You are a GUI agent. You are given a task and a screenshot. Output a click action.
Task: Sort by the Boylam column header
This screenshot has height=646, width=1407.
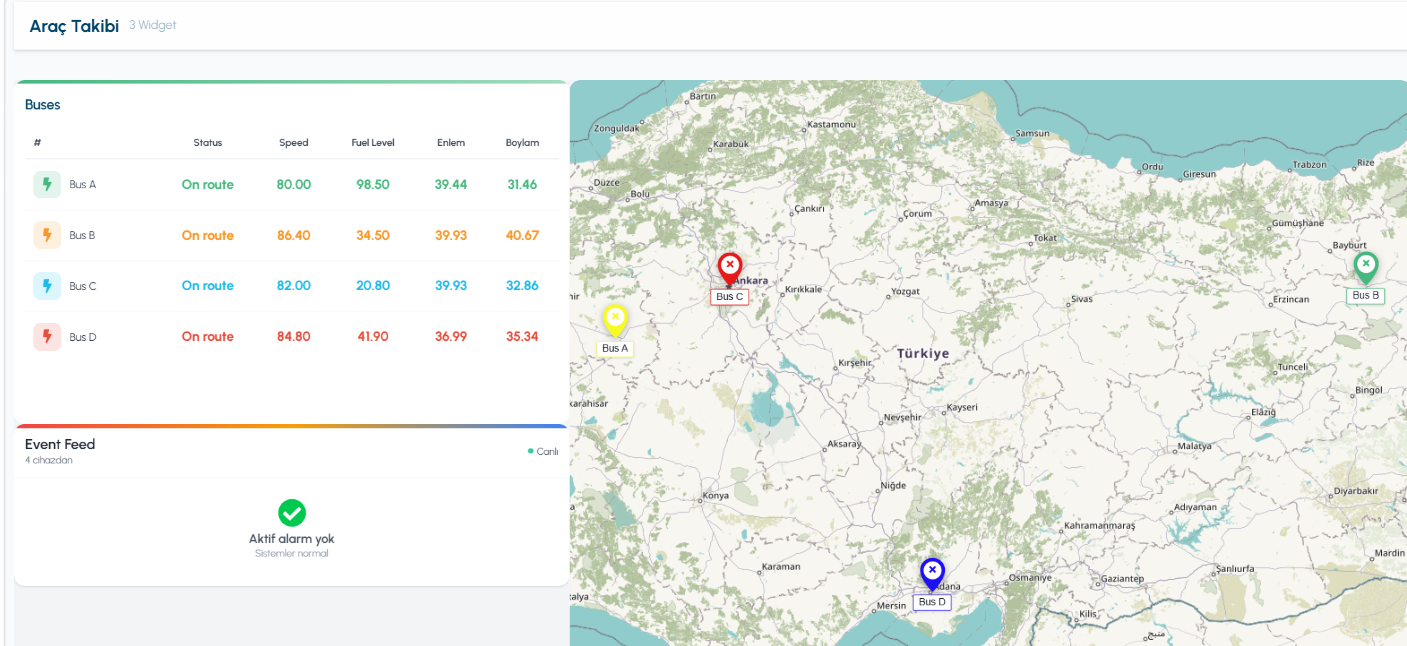point(522,143)
